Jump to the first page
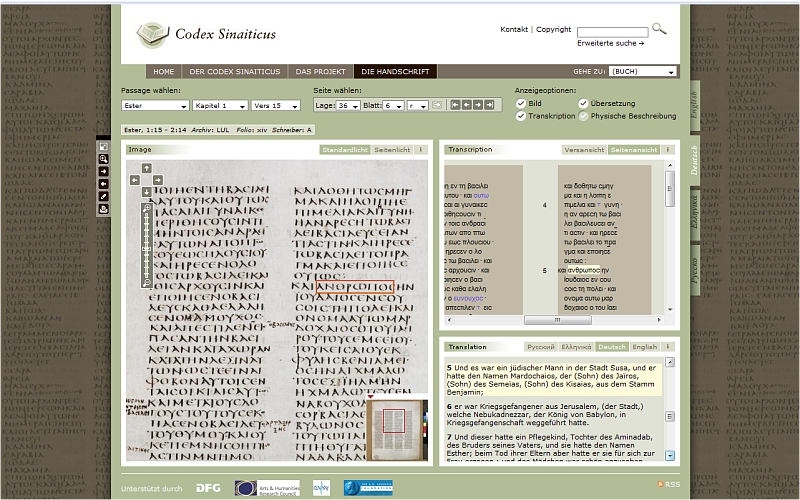The width and height of the screenshot is (800, 500). (x=455, y=105)
